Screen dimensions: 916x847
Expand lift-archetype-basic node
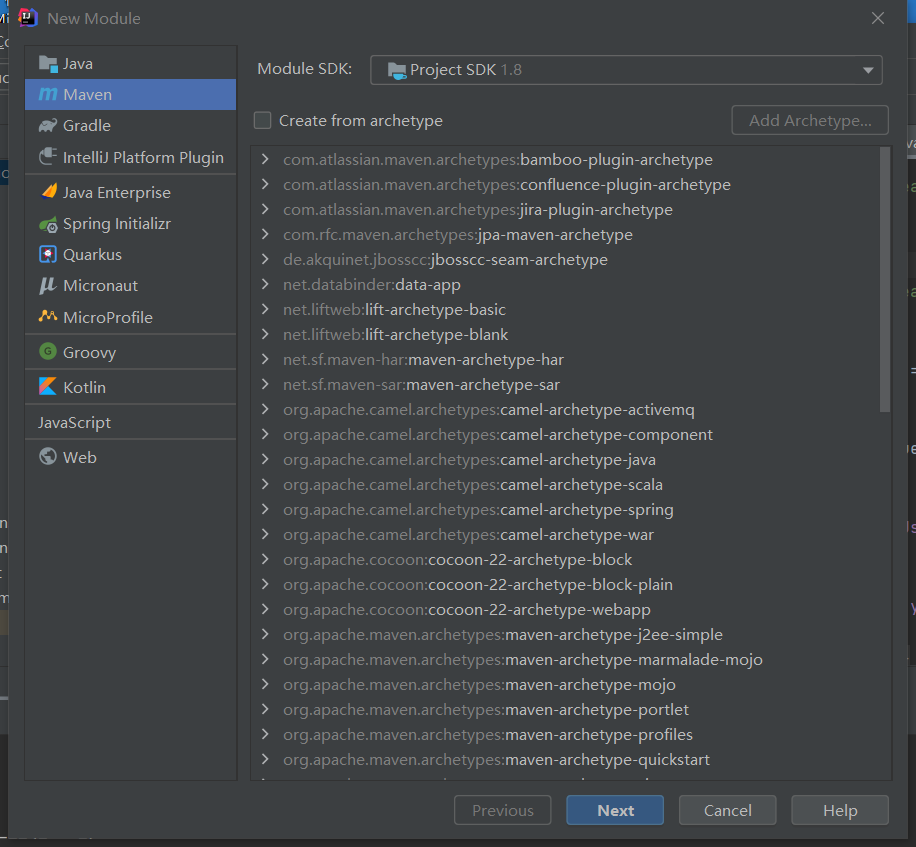pos(265,309)
